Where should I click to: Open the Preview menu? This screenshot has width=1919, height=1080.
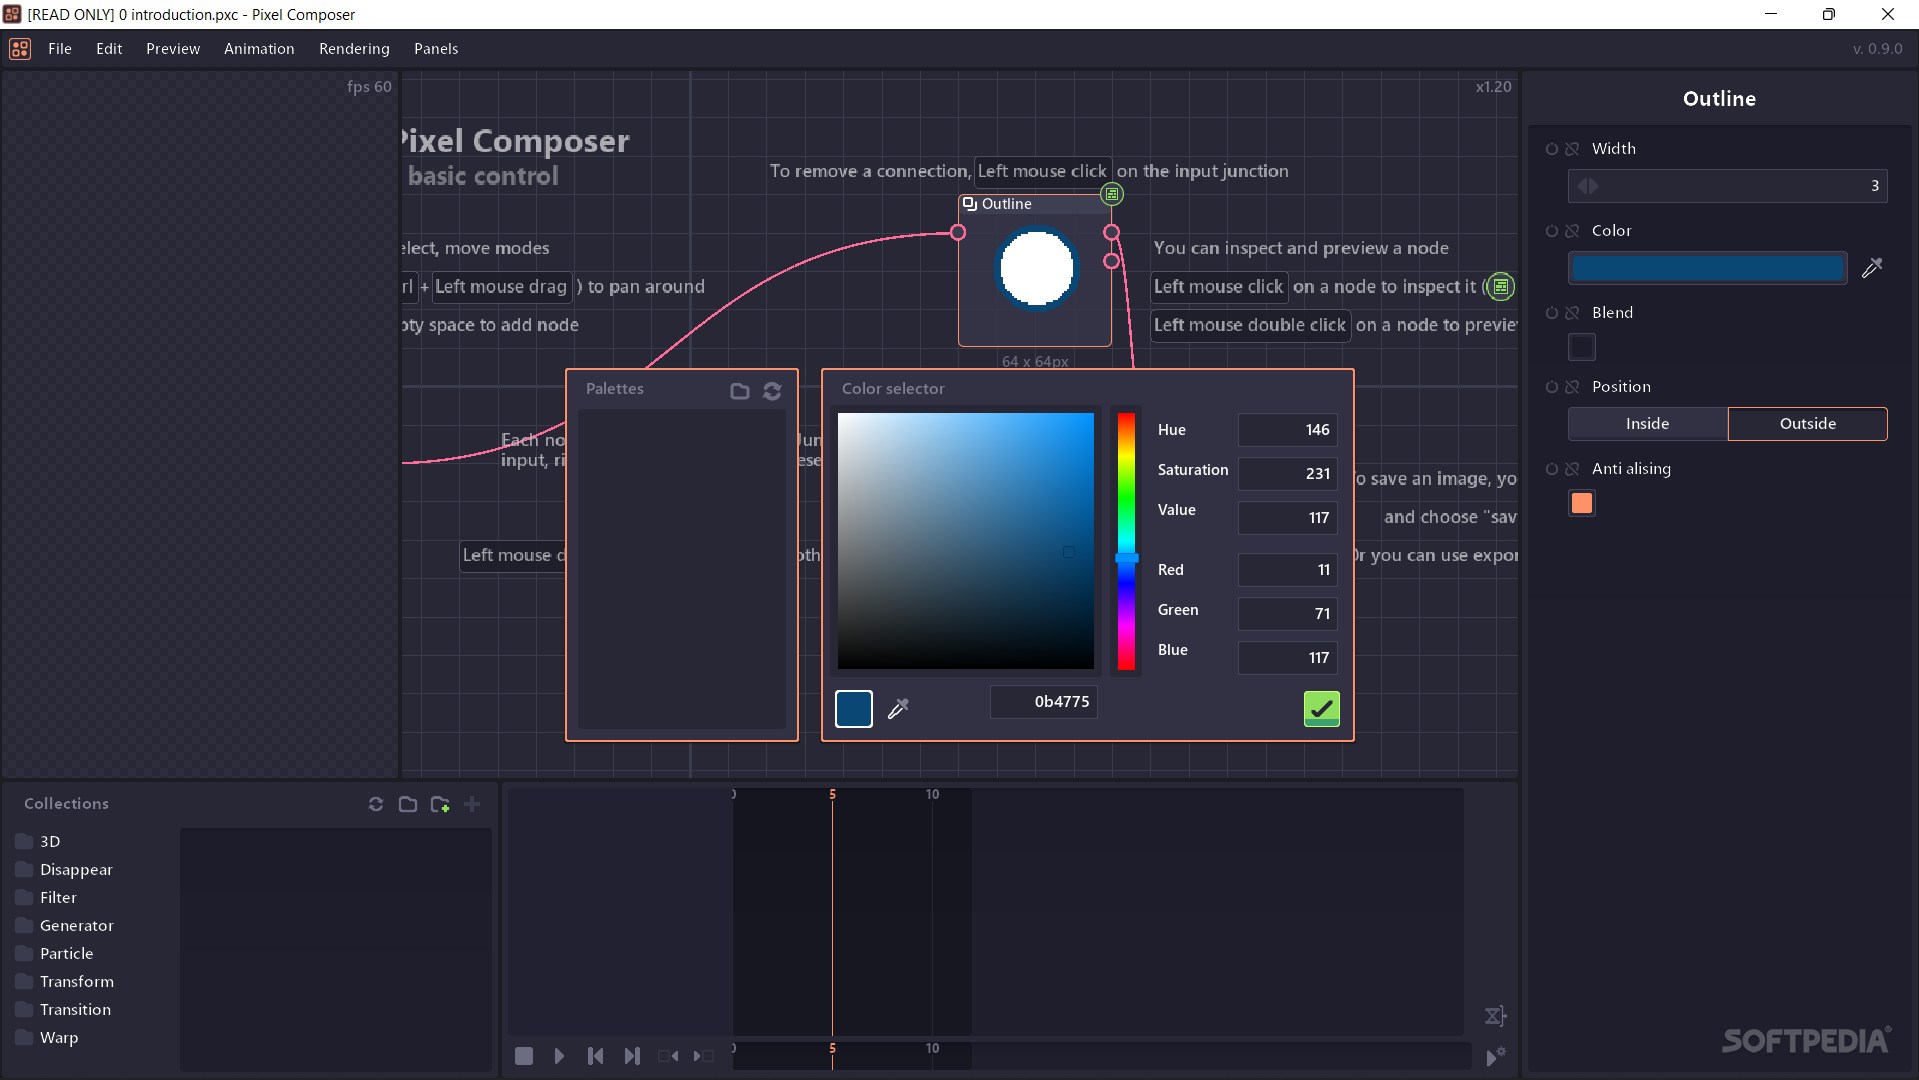click(x=173, y=48)
